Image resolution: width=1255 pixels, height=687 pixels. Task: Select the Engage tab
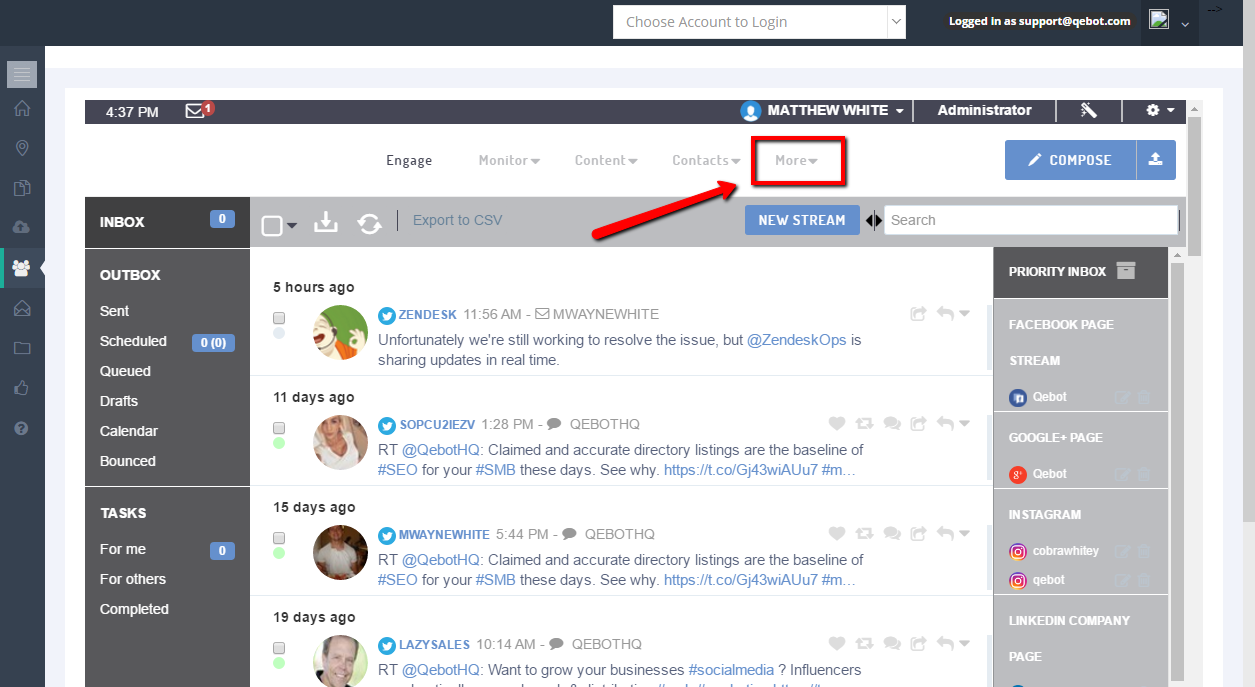tap(409, 161)
